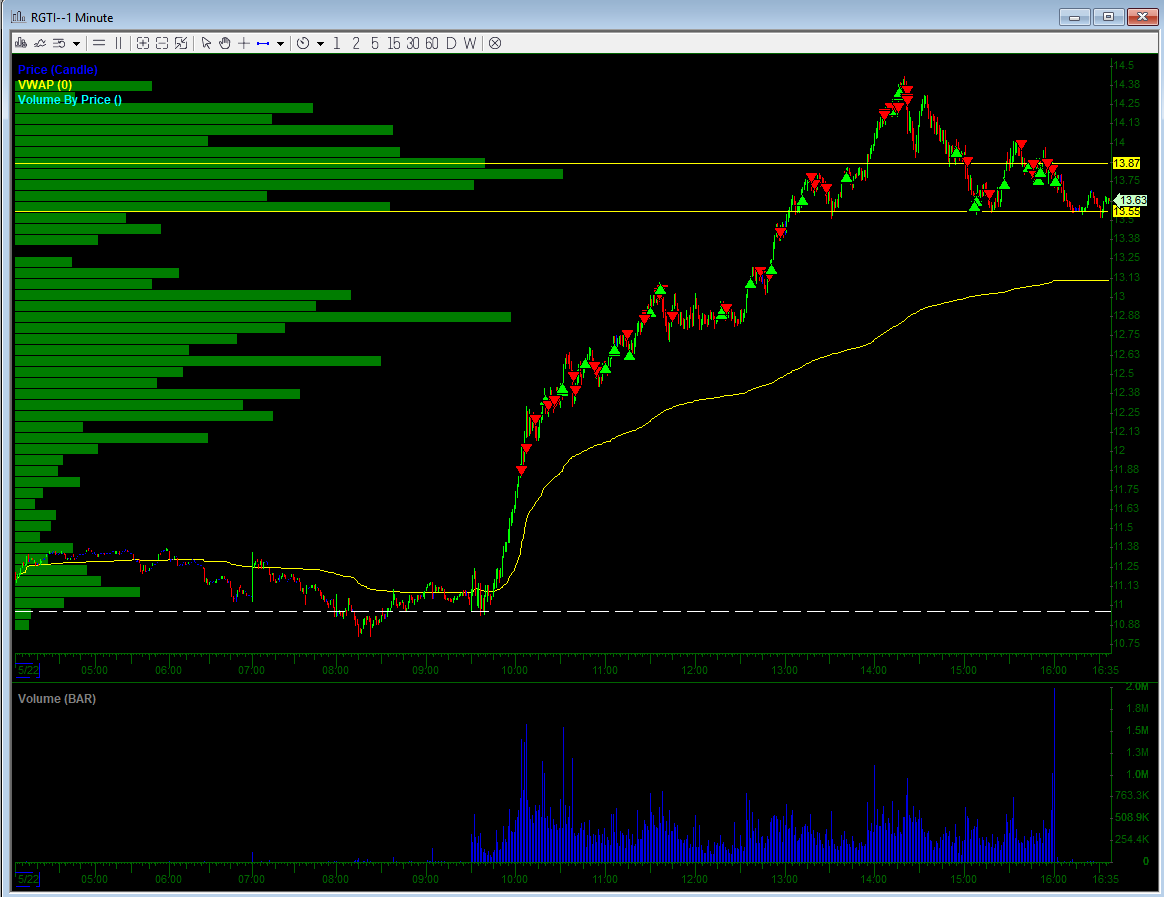Click the chart settings list icon
Image resolution: width=1164 pixels, height=897 pixels.
pos(59,43)
